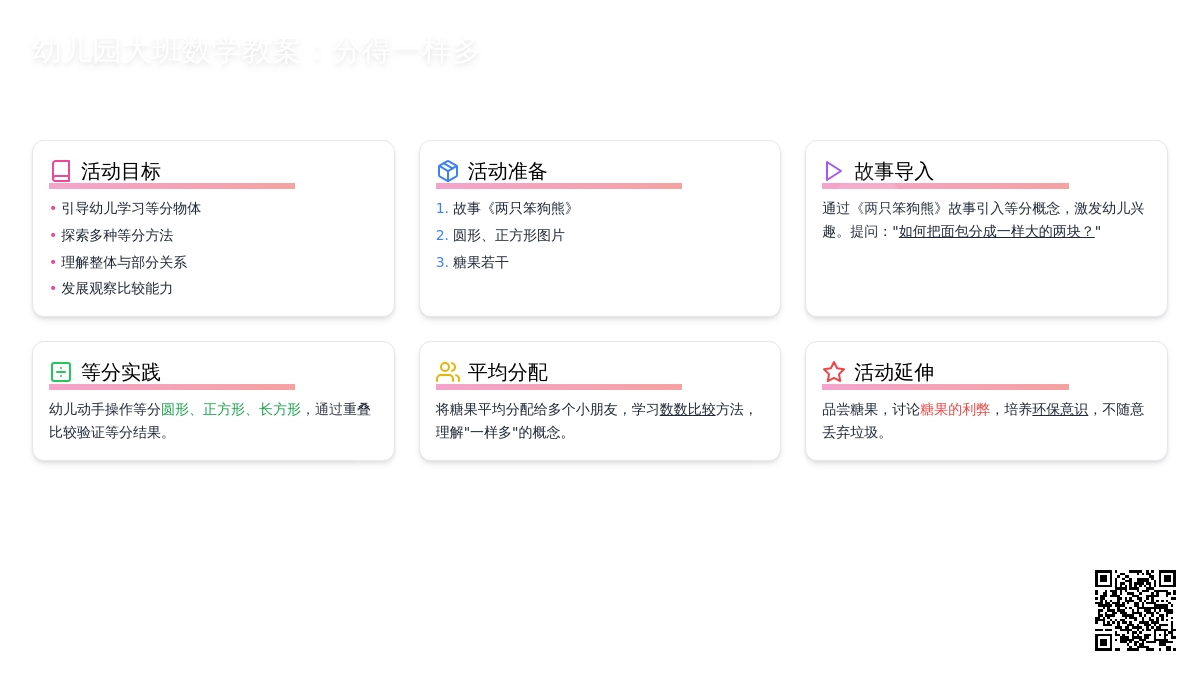The image size is (1200, 675).
Task: Click the number 1 marker before 故事《两只笨狗熊》
Action: (441, 208)
